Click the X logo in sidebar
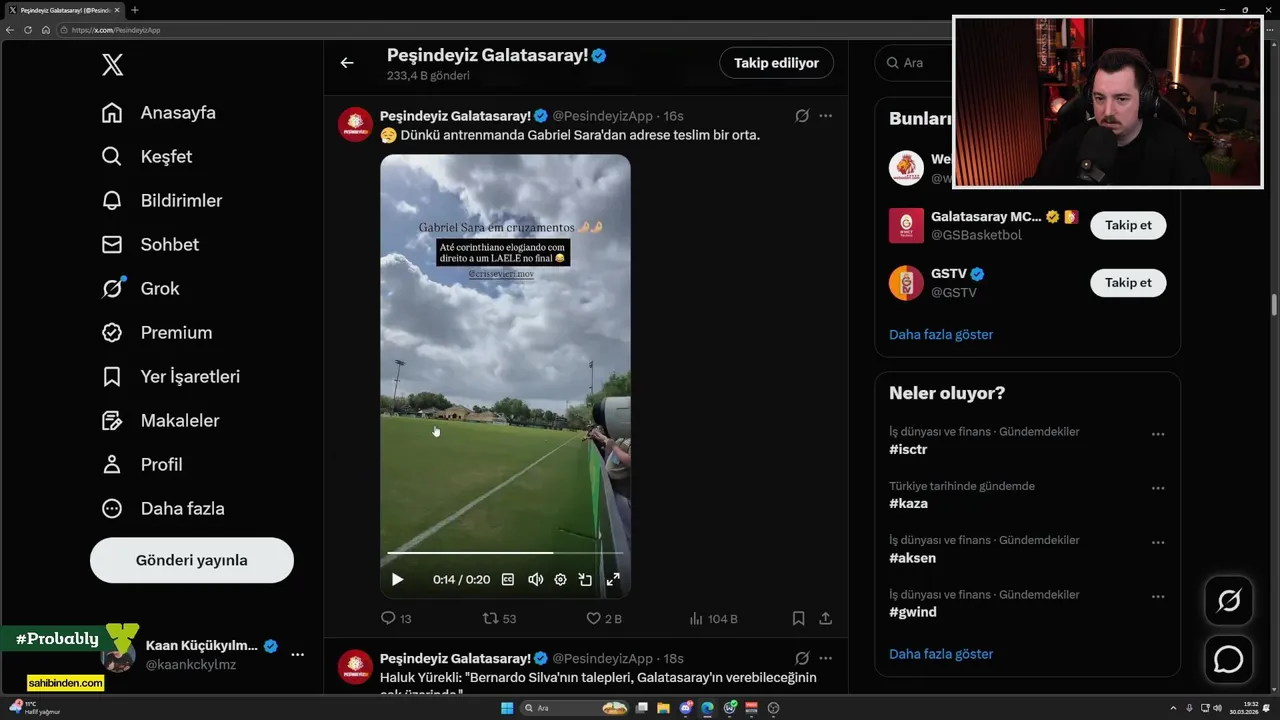 pos(113,65)
